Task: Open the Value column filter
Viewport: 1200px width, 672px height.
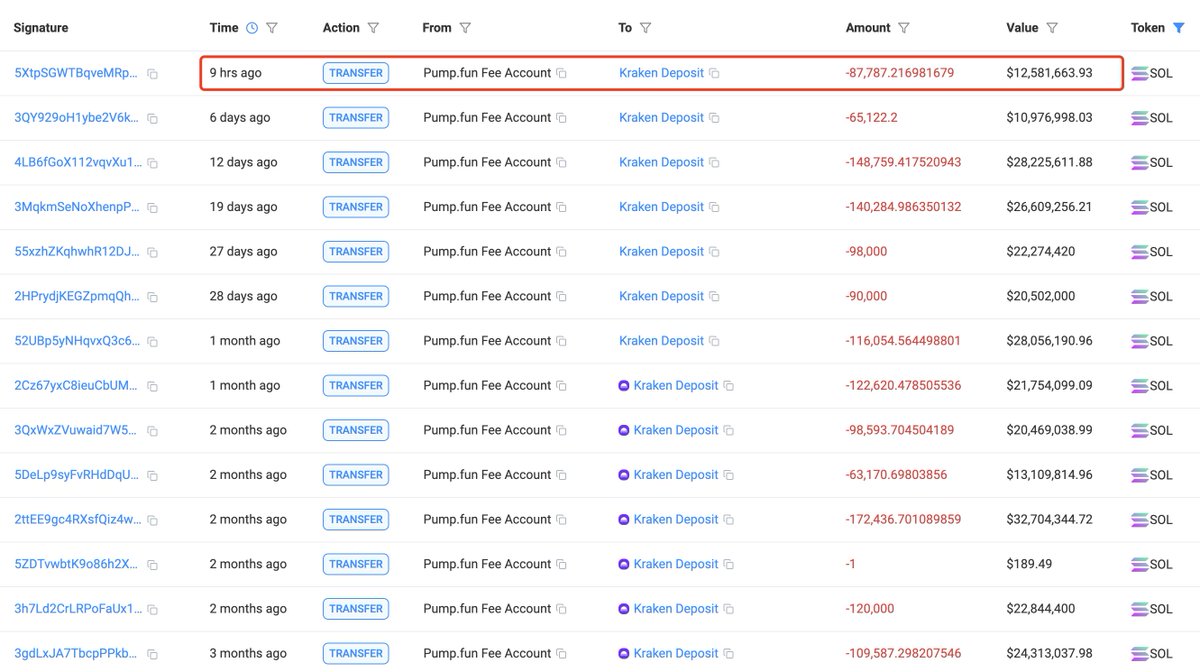Action: 1053,28
